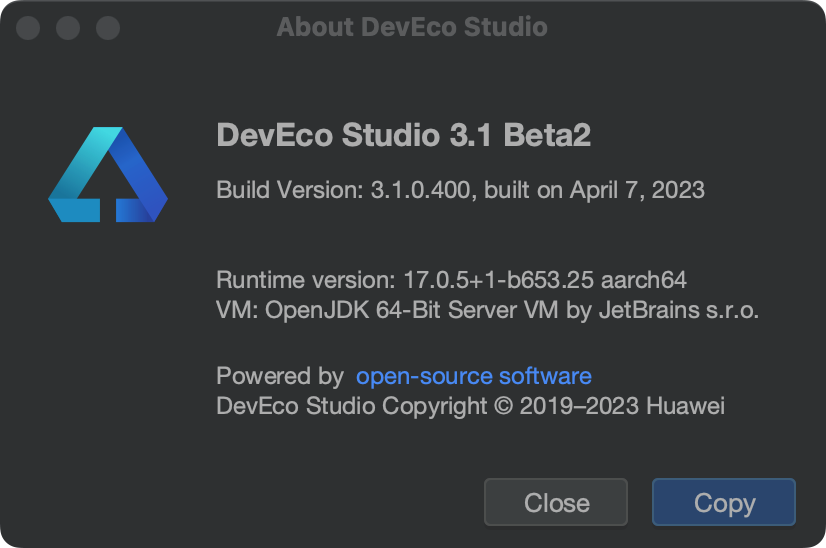826x548 pixels.
Task: Click the 'DevEco Studio Copyright © 2019–2023 Huawei' text
Action: (x=470, y=406)
